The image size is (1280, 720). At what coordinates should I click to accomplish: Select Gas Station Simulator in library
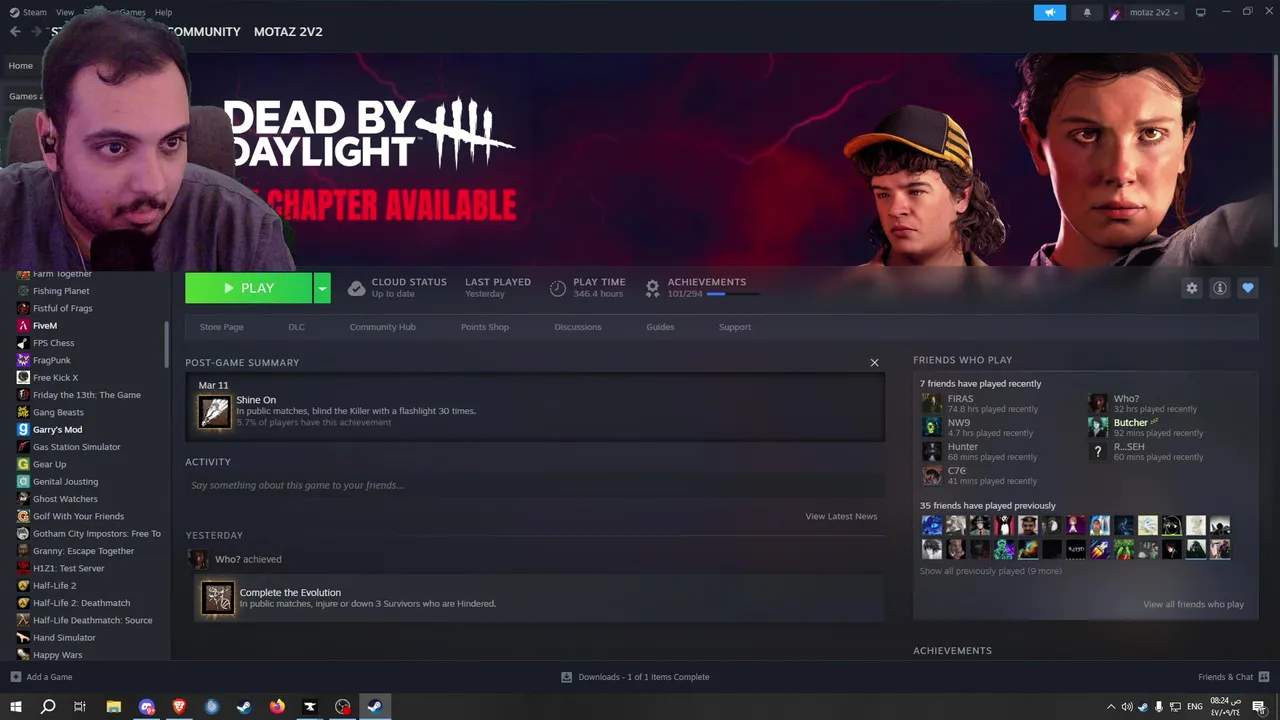[76, 447]
